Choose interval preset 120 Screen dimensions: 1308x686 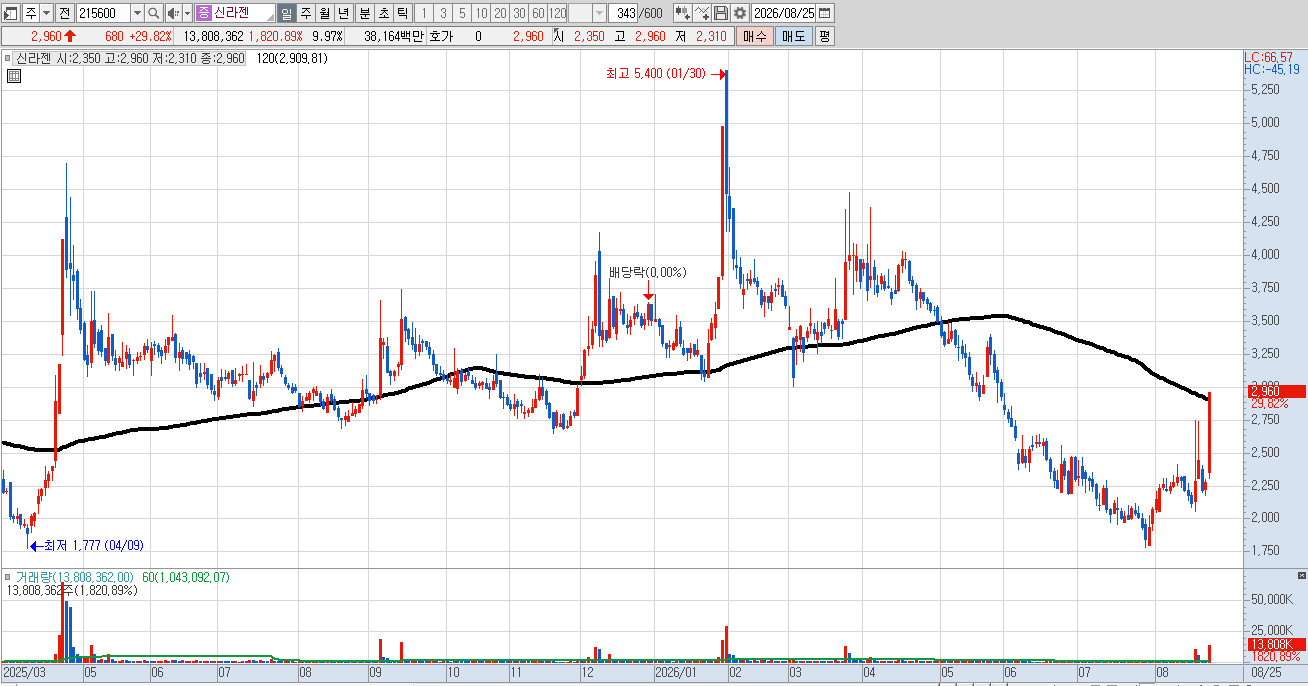click(557, 13)
